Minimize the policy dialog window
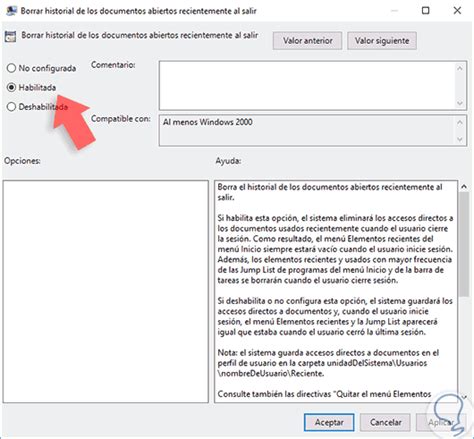Viewport: 474px width, 439px height. (x=394, y=11)
